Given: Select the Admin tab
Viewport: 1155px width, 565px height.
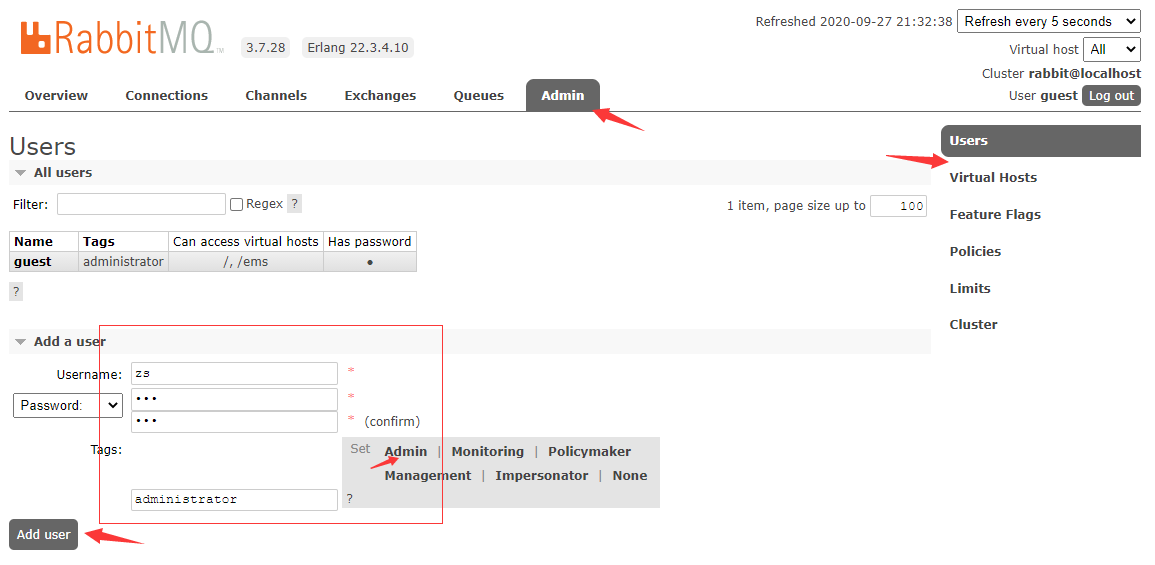Looking at the screenshot, I should point(563,95).
